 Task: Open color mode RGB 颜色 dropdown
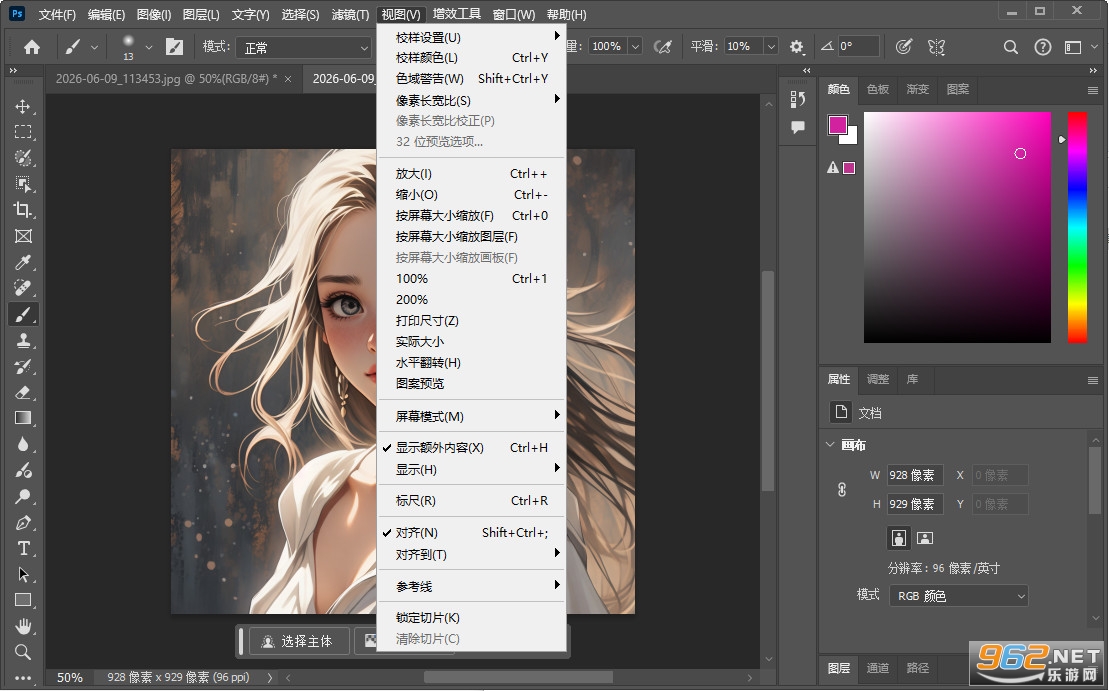tap(958, 596)
